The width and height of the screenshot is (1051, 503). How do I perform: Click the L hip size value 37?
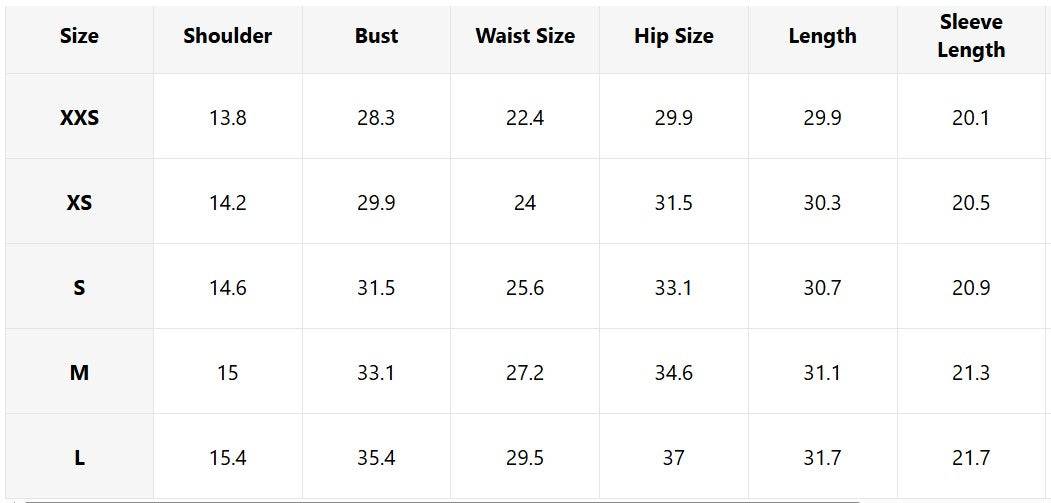coord(673,458)
